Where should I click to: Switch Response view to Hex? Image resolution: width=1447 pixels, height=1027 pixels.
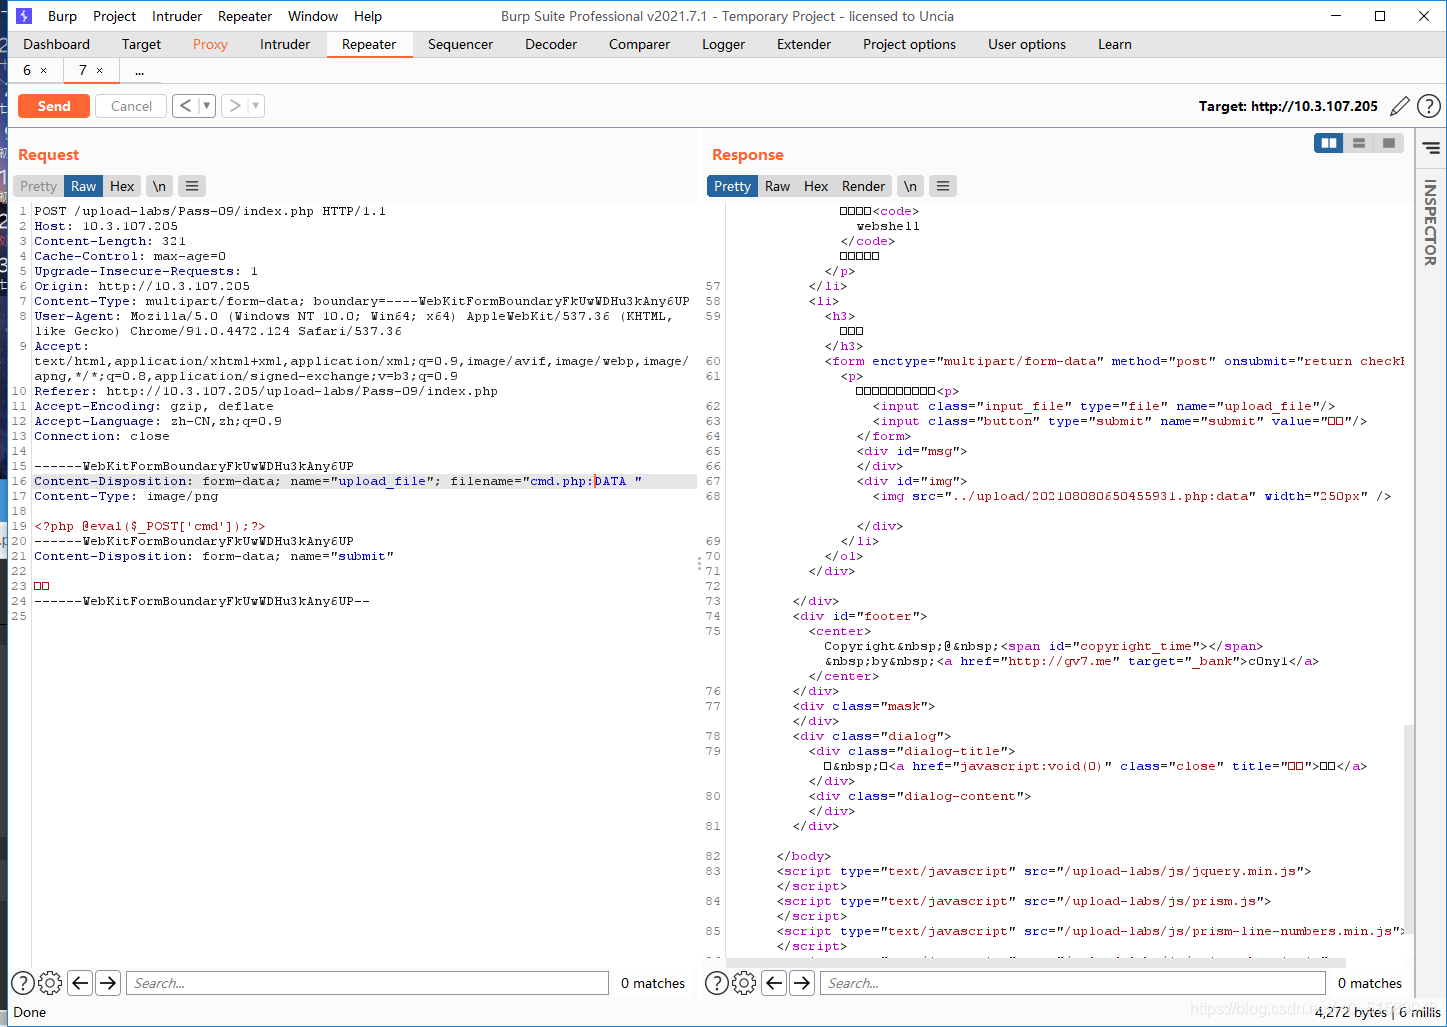pos(816,186)
